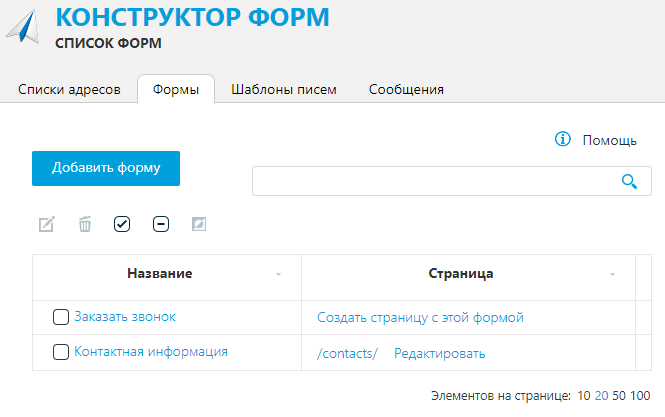Go to the Сообщения tab
Image resolution: width=665 pixels, height=417 pixels.
(x=406, y=90)
